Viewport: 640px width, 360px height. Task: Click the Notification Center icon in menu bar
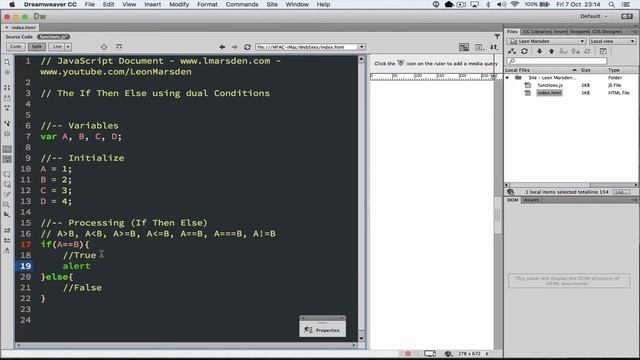pyautogui.click(x=625, y=4)
